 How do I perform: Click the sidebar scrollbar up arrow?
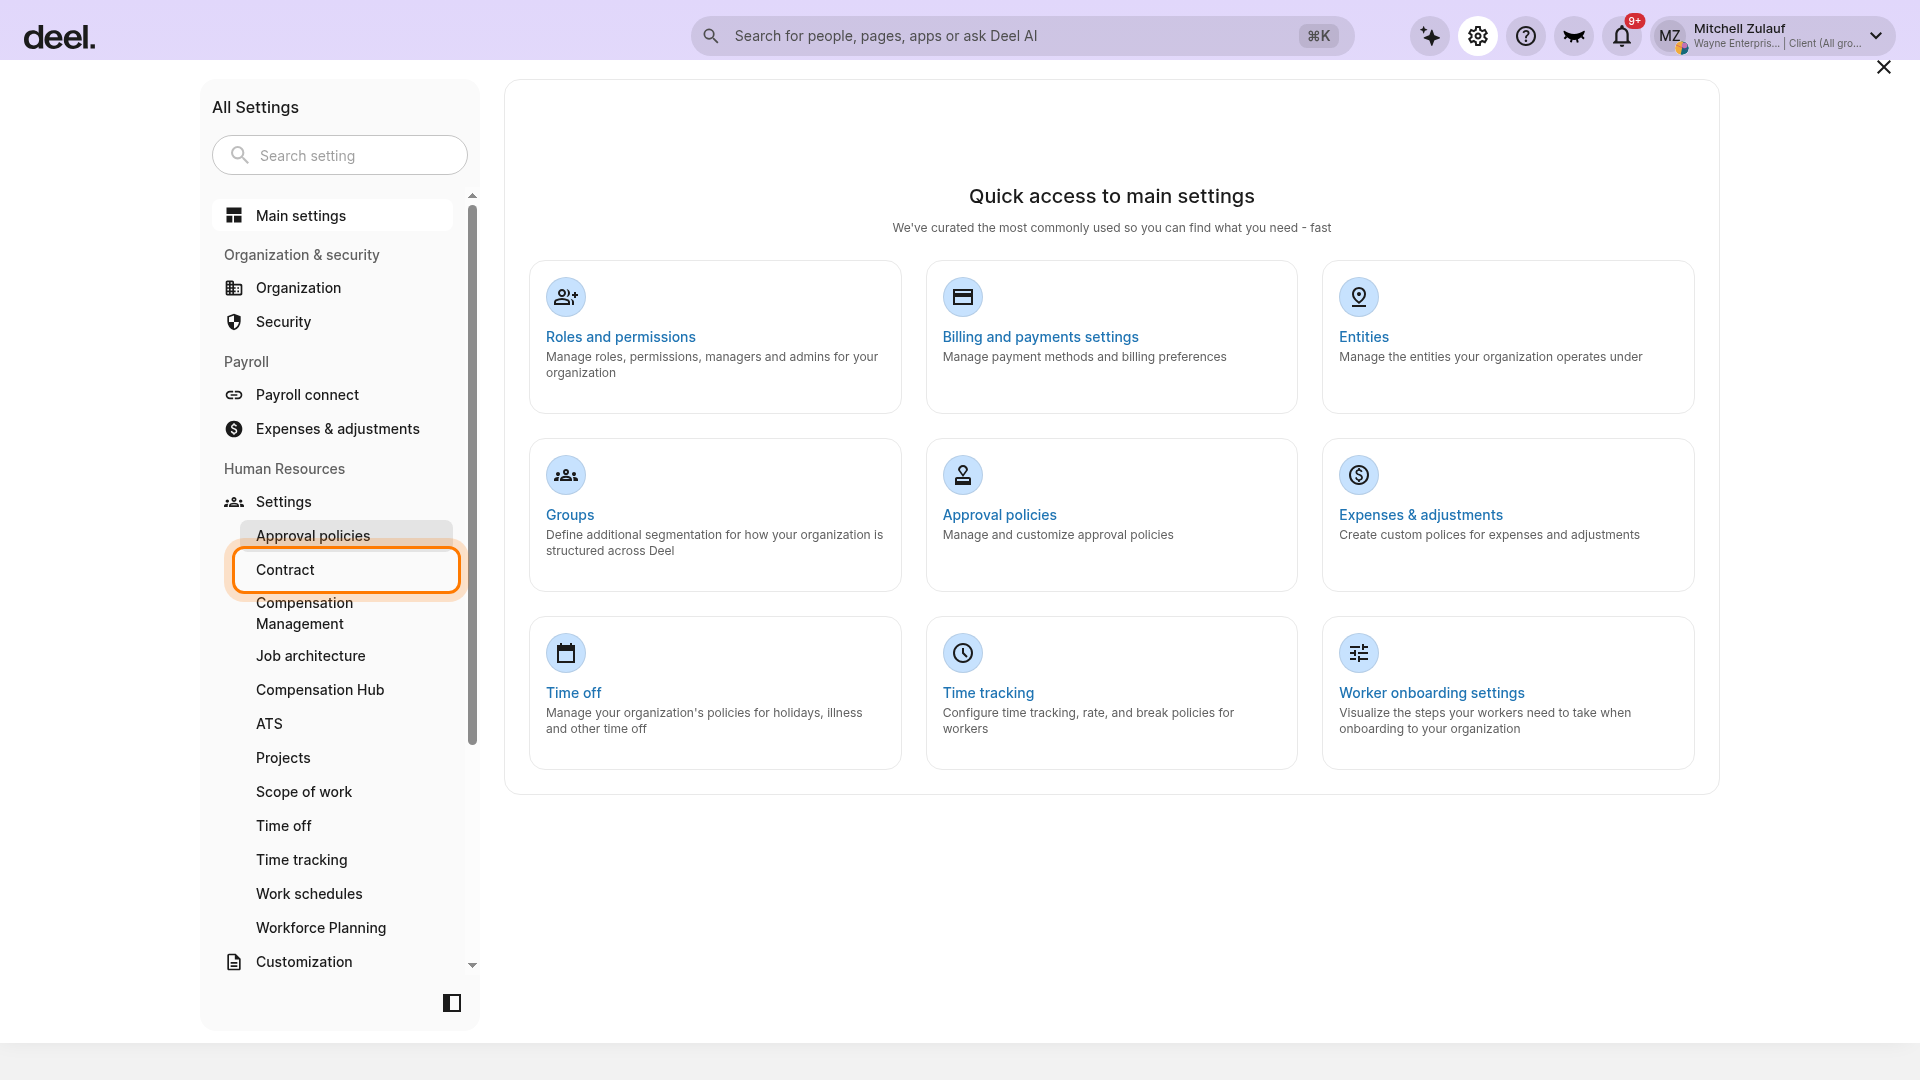473,196
